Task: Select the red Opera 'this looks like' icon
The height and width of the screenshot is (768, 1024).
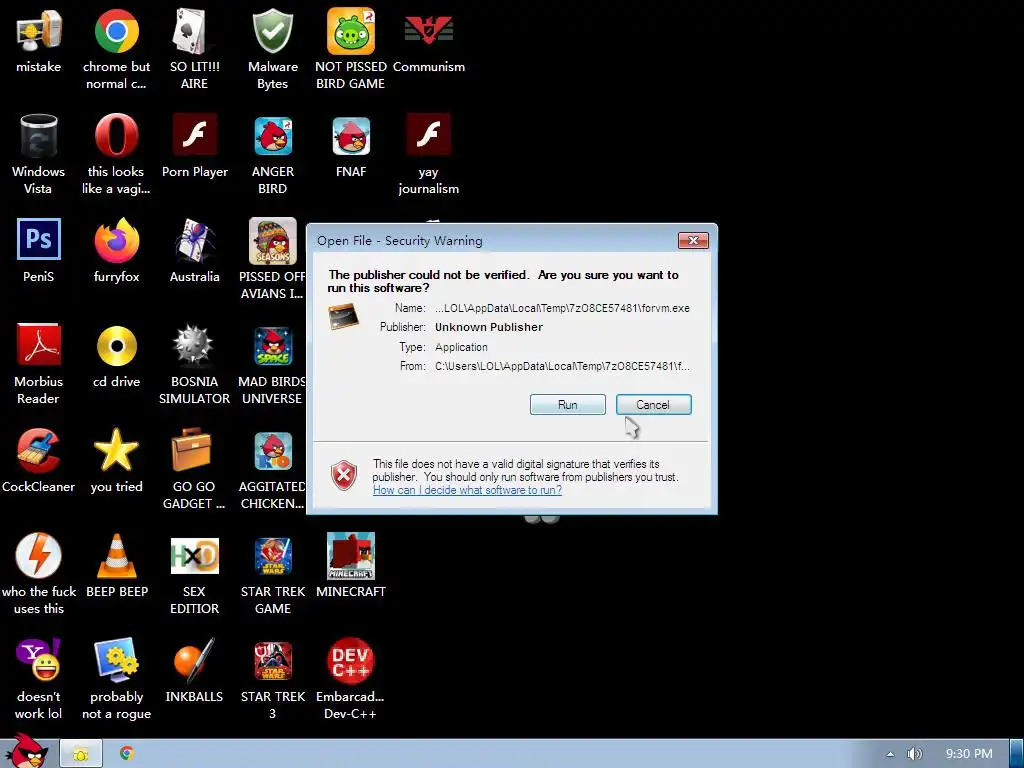Action: click(116, 136)
